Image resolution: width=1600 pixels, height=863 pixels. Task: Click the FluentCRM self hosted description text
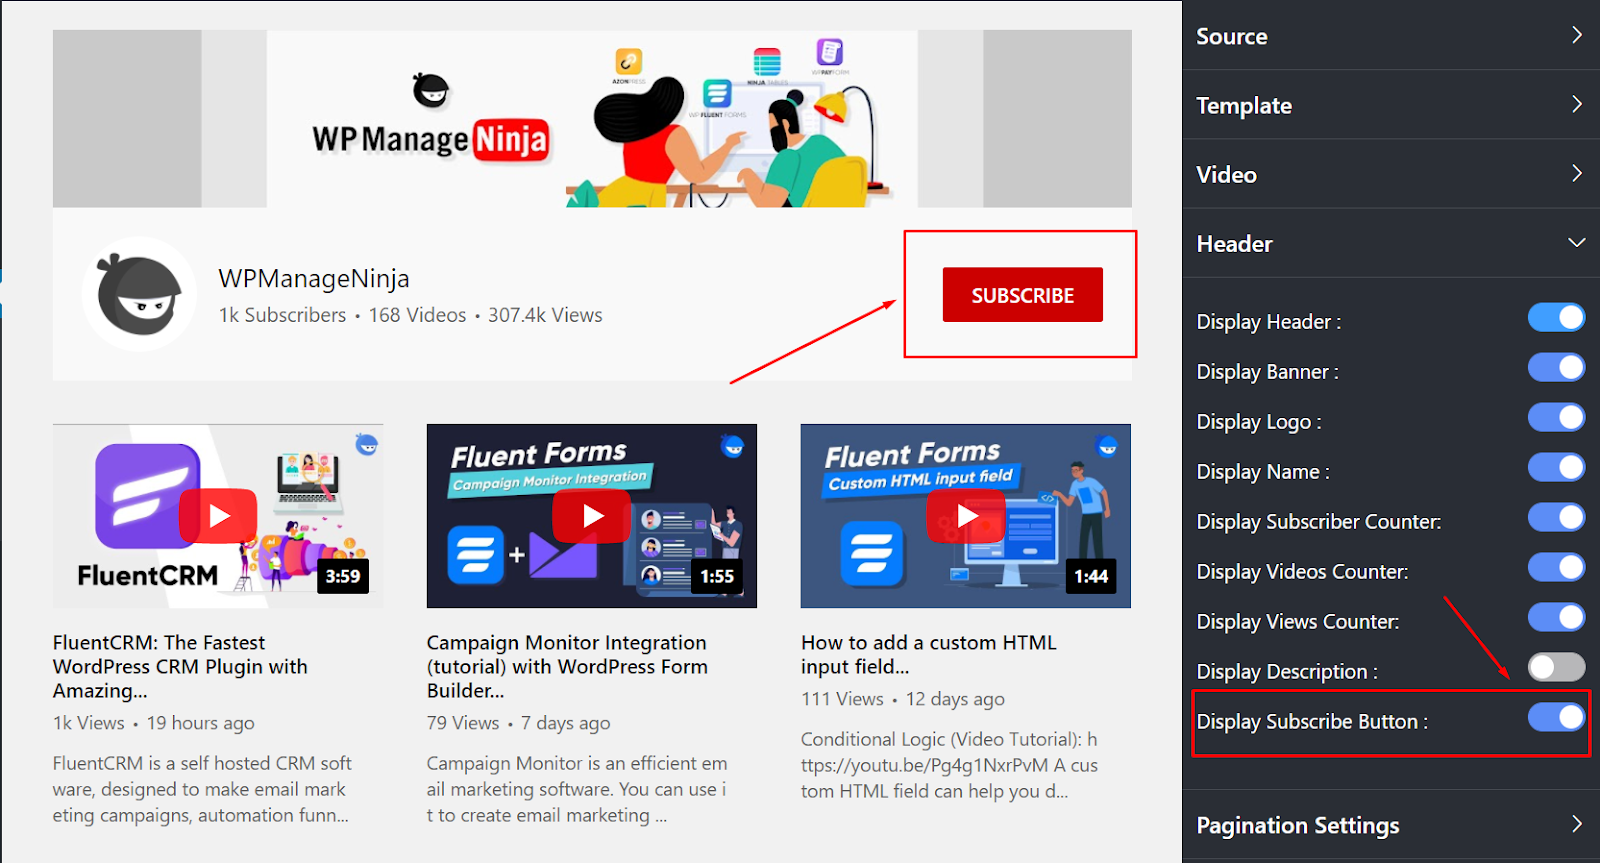click(202, 789)
